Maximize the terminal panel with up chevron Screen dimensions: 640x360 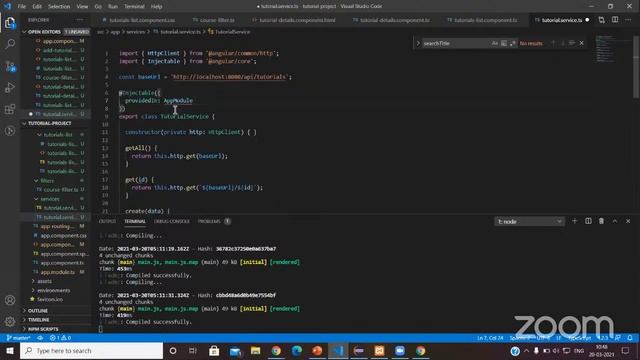(x=615, y=221)
